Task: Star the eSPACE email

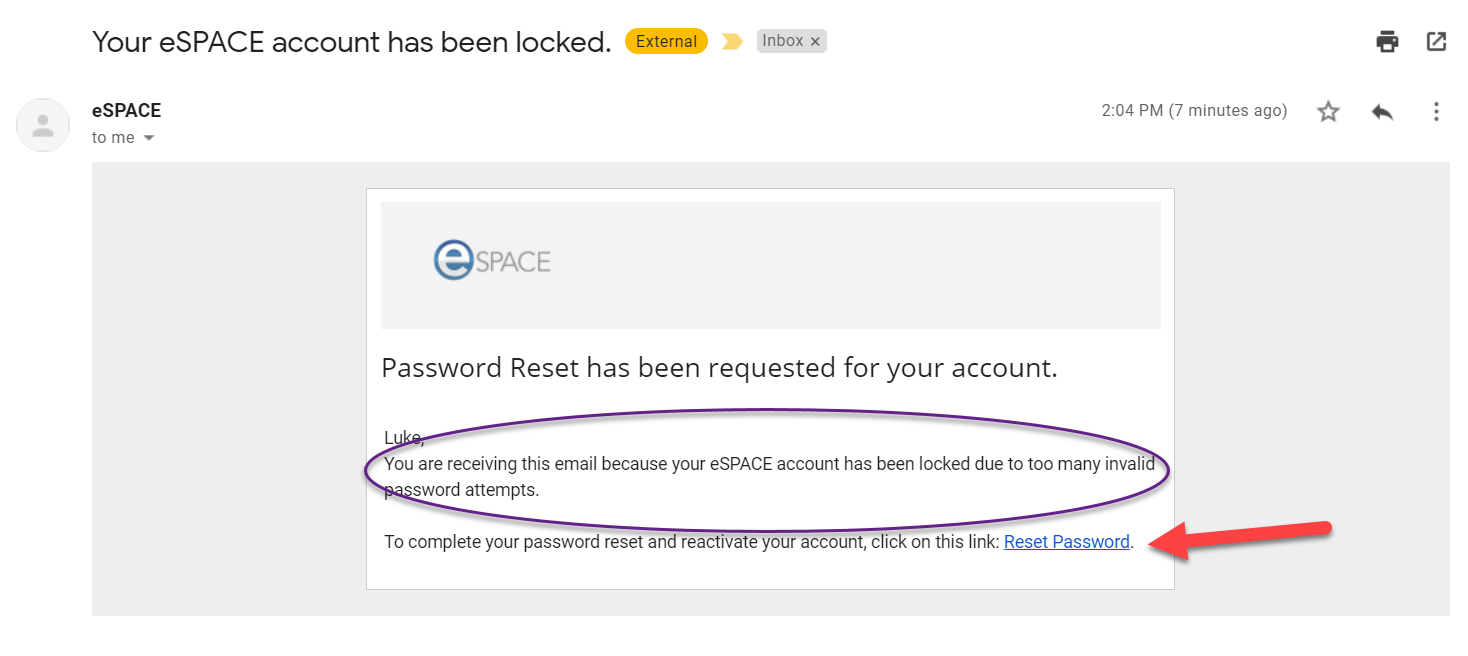Action: click(1328, 112)
